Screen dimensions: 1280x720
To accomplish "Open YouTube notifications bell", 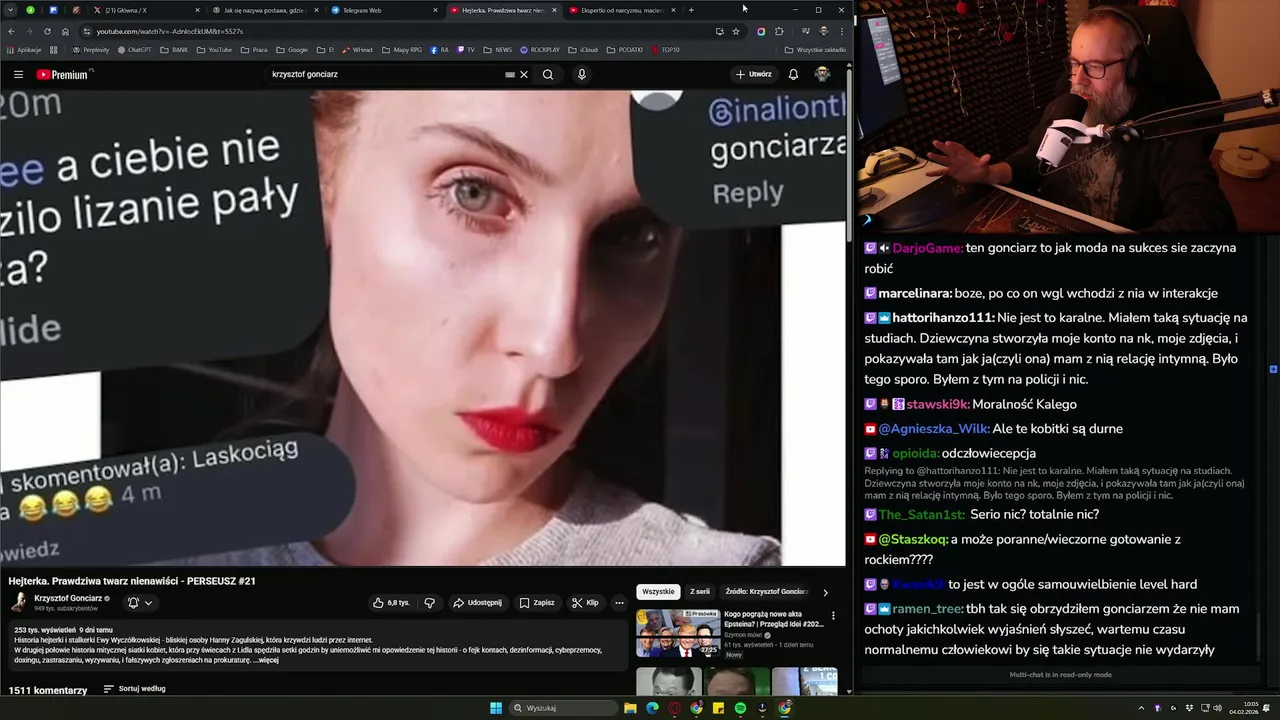I will coord(793,74).
